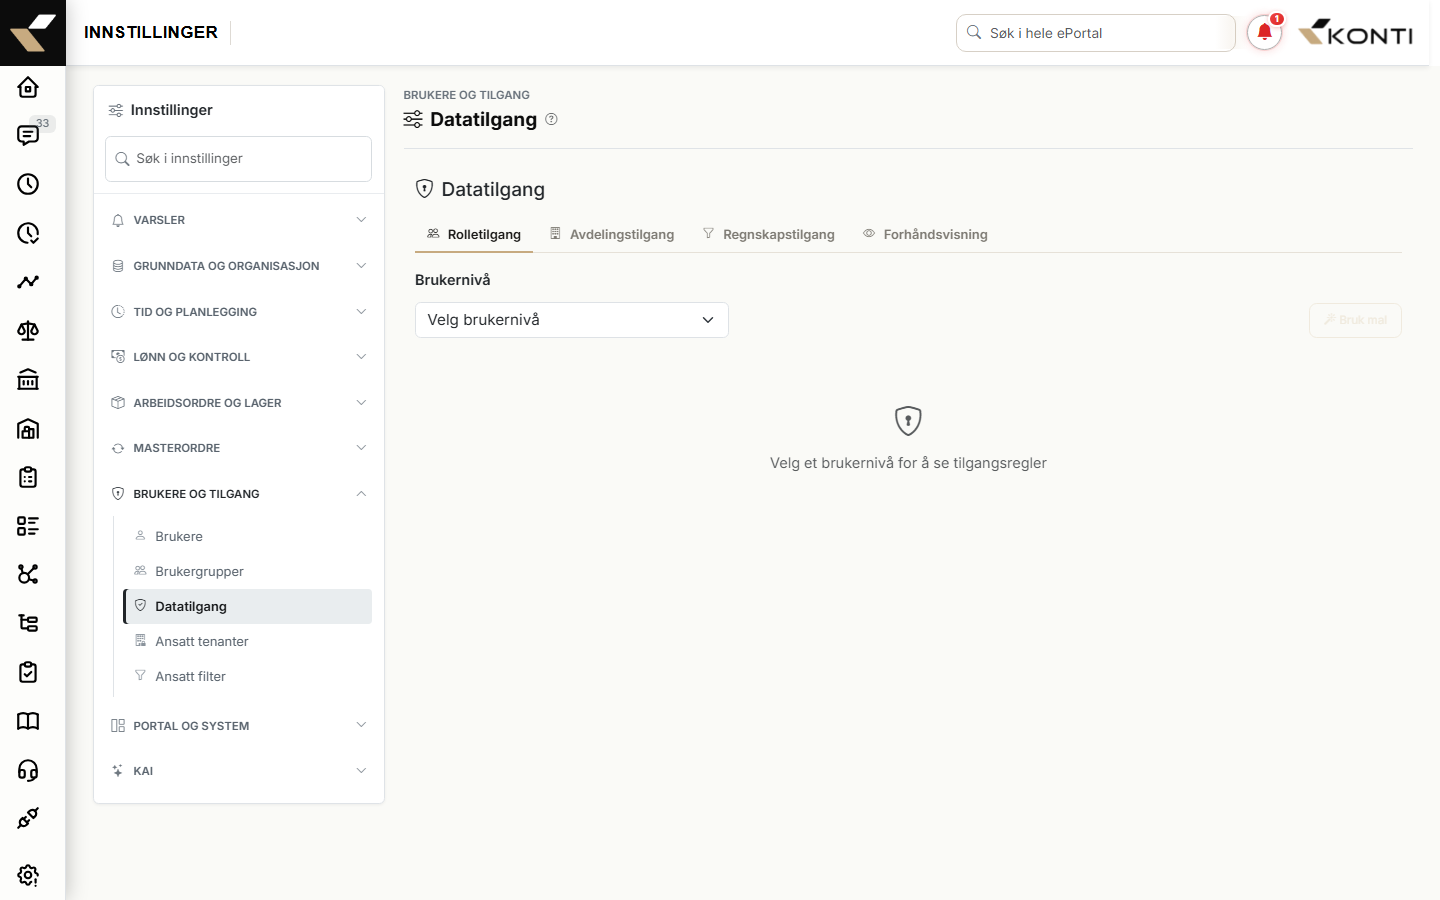Open the clock with checkmark icon
1440x900 pixels.
pos(28,233)
